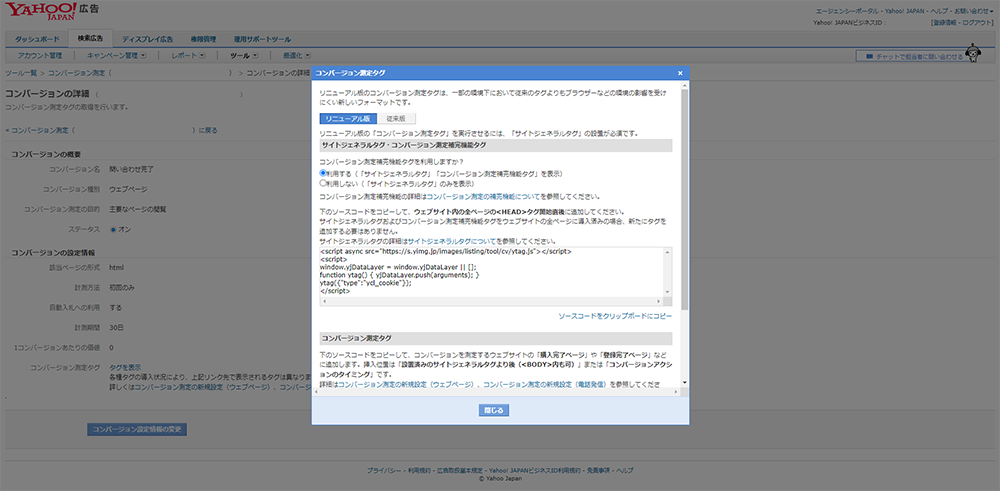Expand キャンペーン管理 dropdown arrow
The image size is (1000, 491).
[x=143, y=55]
